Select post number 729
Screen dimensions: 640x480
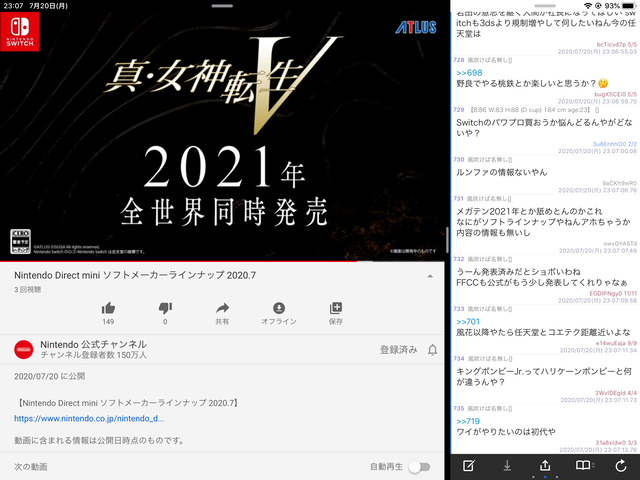click(x=459, y=110)
